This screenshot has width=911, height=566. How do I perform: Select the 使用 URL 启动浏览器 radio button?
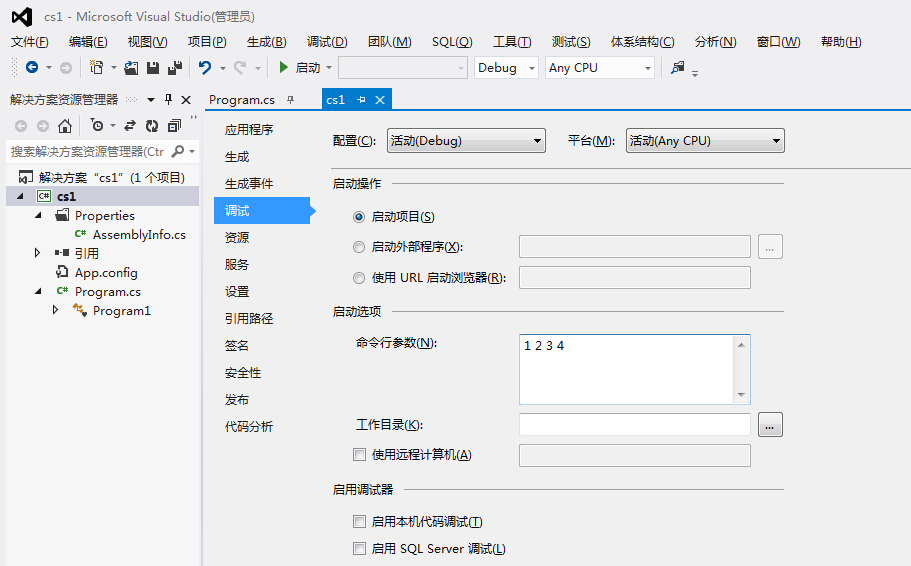pos(359,278)
